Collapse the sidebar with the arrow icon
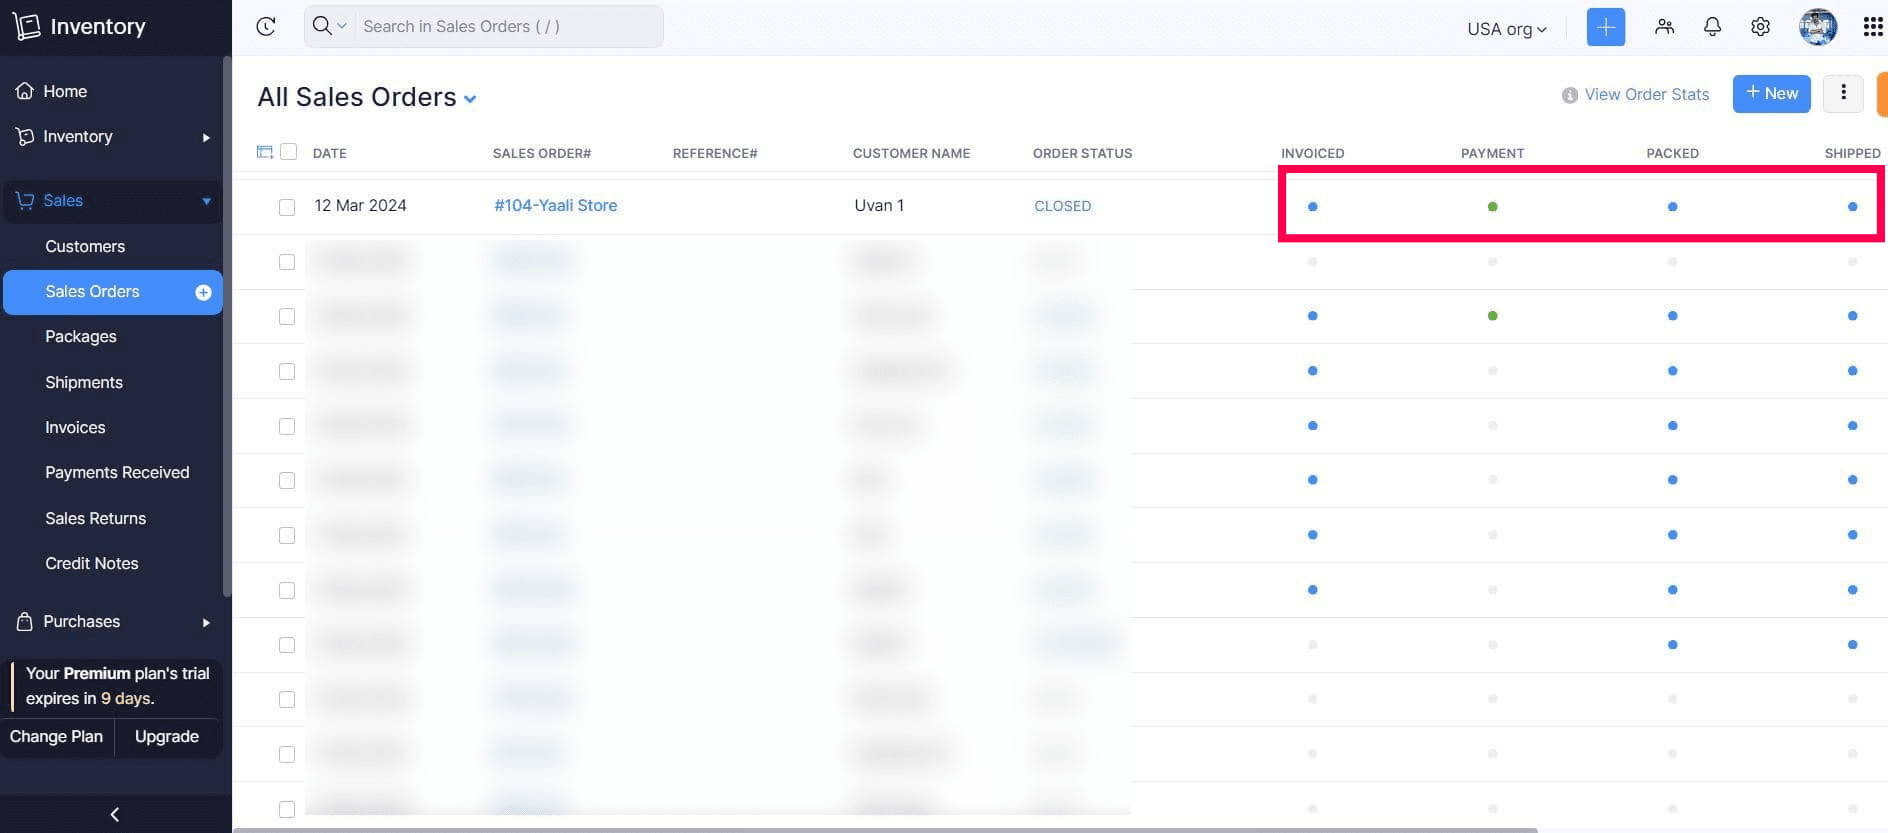 pos(115,814)
